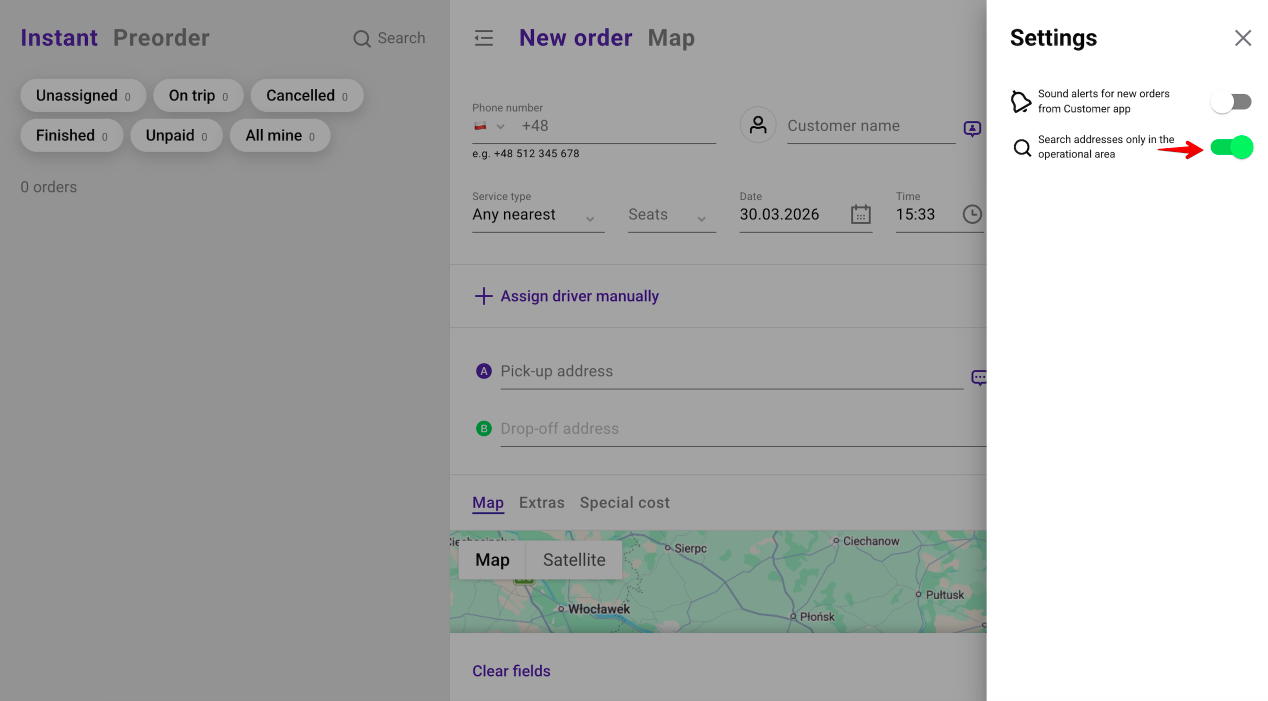Switch to the Preorder tab
The height and width of the screenshot is (701, 1268).
coord(161,38)
